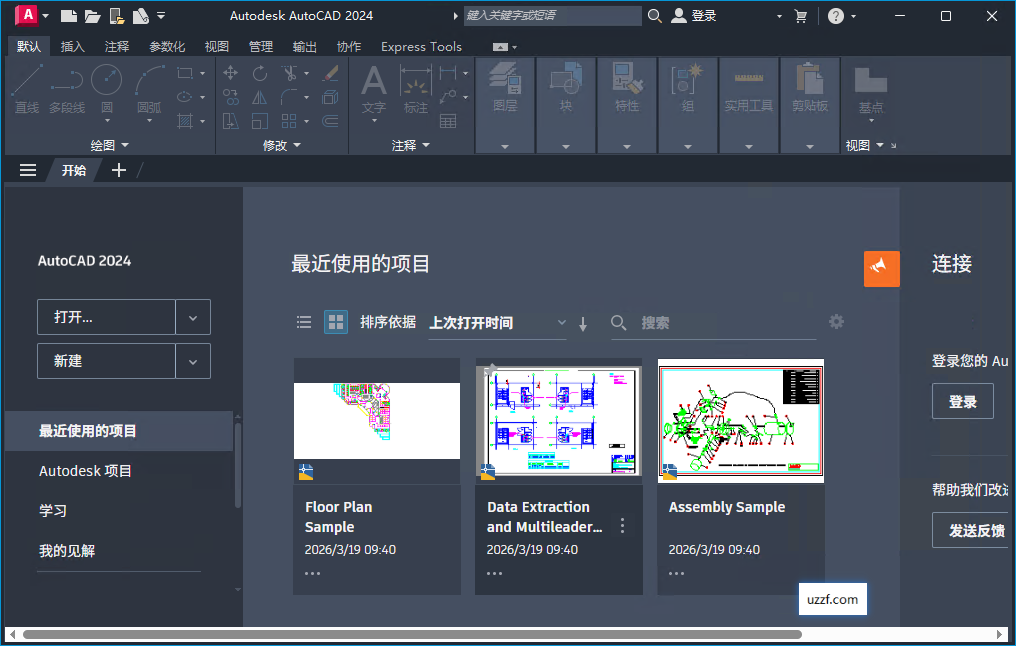Open the Express Tools ribbon tab
1016x646 pixels.
click(420, 46)
